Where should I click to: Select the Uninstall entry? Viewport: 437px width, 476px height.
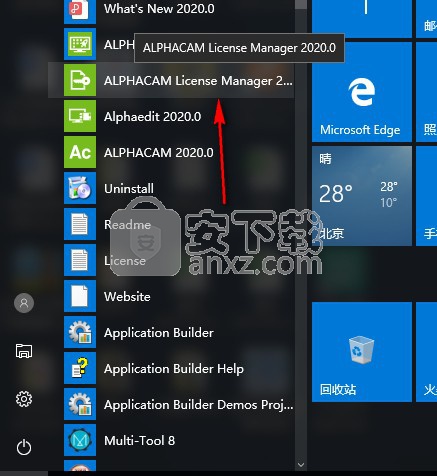(x=129, y=189)
